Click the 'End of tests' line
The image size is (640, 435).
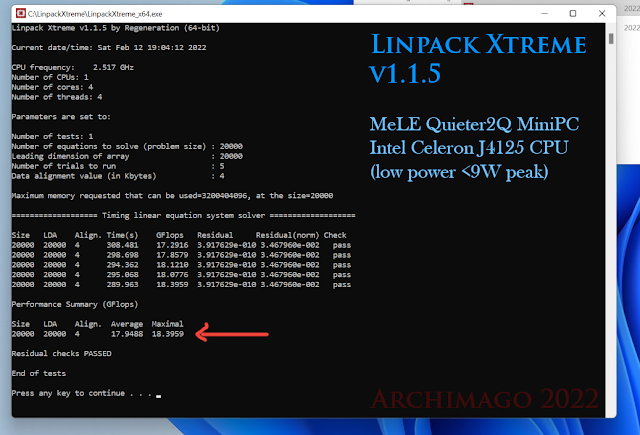39,373
